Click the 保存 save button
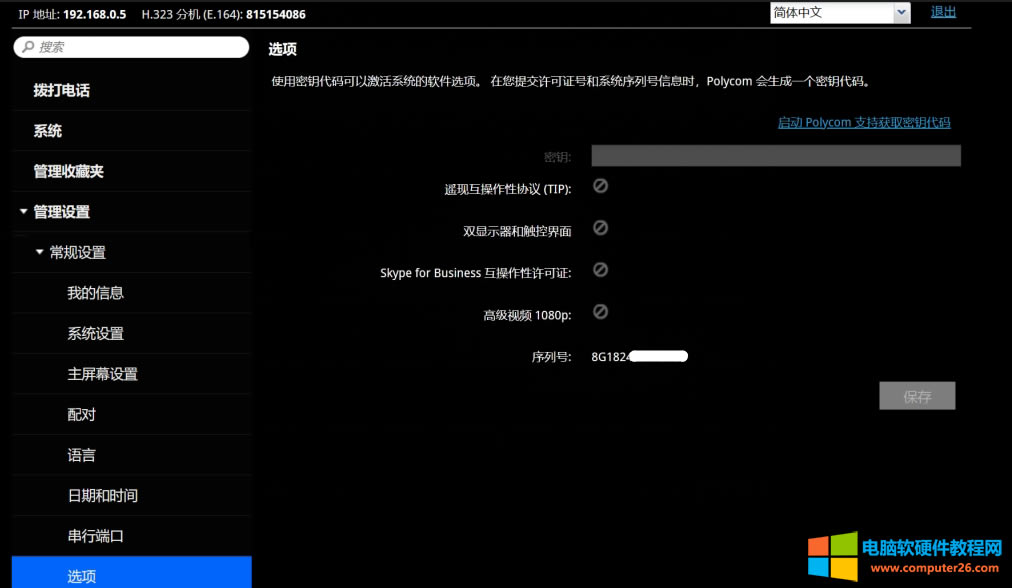Image resolution: width=1012 pixels, height=588 pixels. pyautogui.click(x=916, y=395)
